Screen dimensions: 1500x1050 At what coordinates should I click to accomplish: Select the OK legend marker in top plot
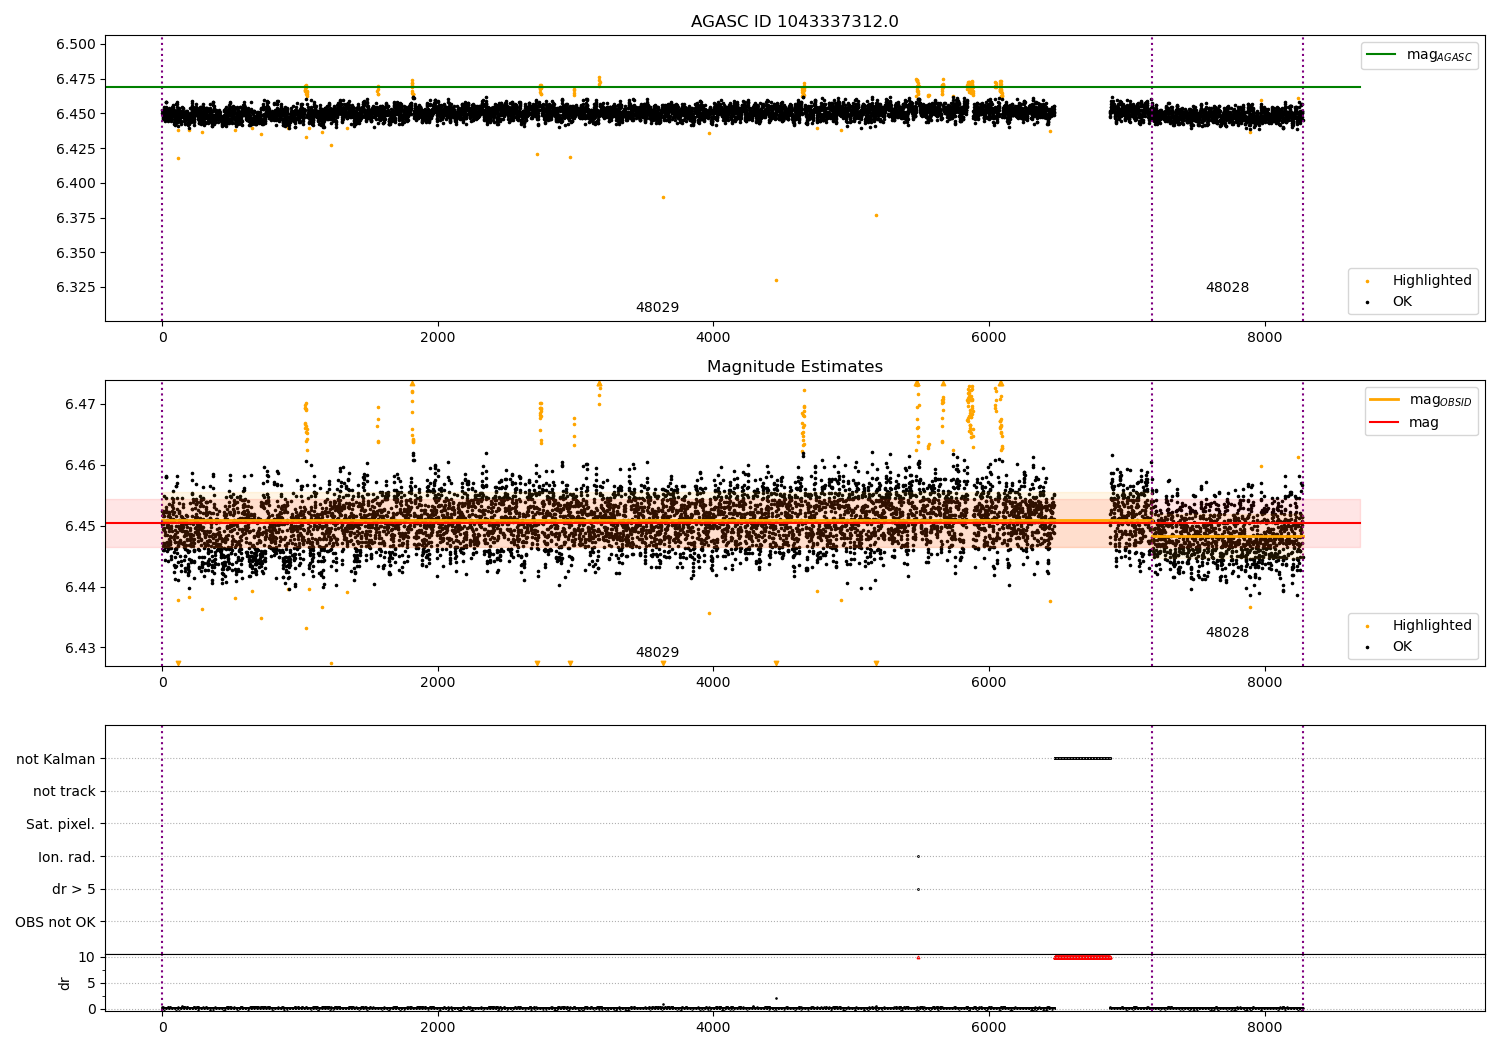pyautogui.click(x=1368, y=302)
